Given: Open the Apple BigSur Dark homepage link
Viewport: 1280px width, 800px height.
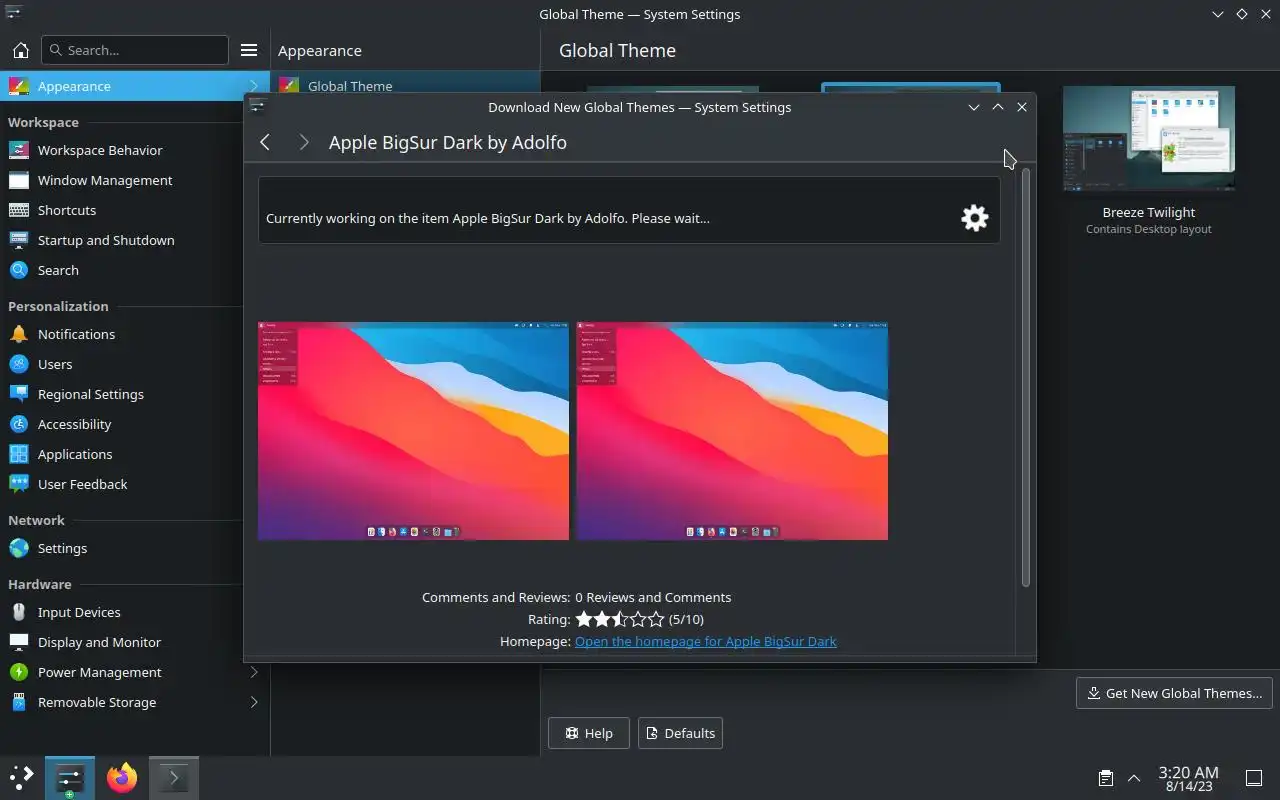Looking at the screenshot, I should 705,641.
